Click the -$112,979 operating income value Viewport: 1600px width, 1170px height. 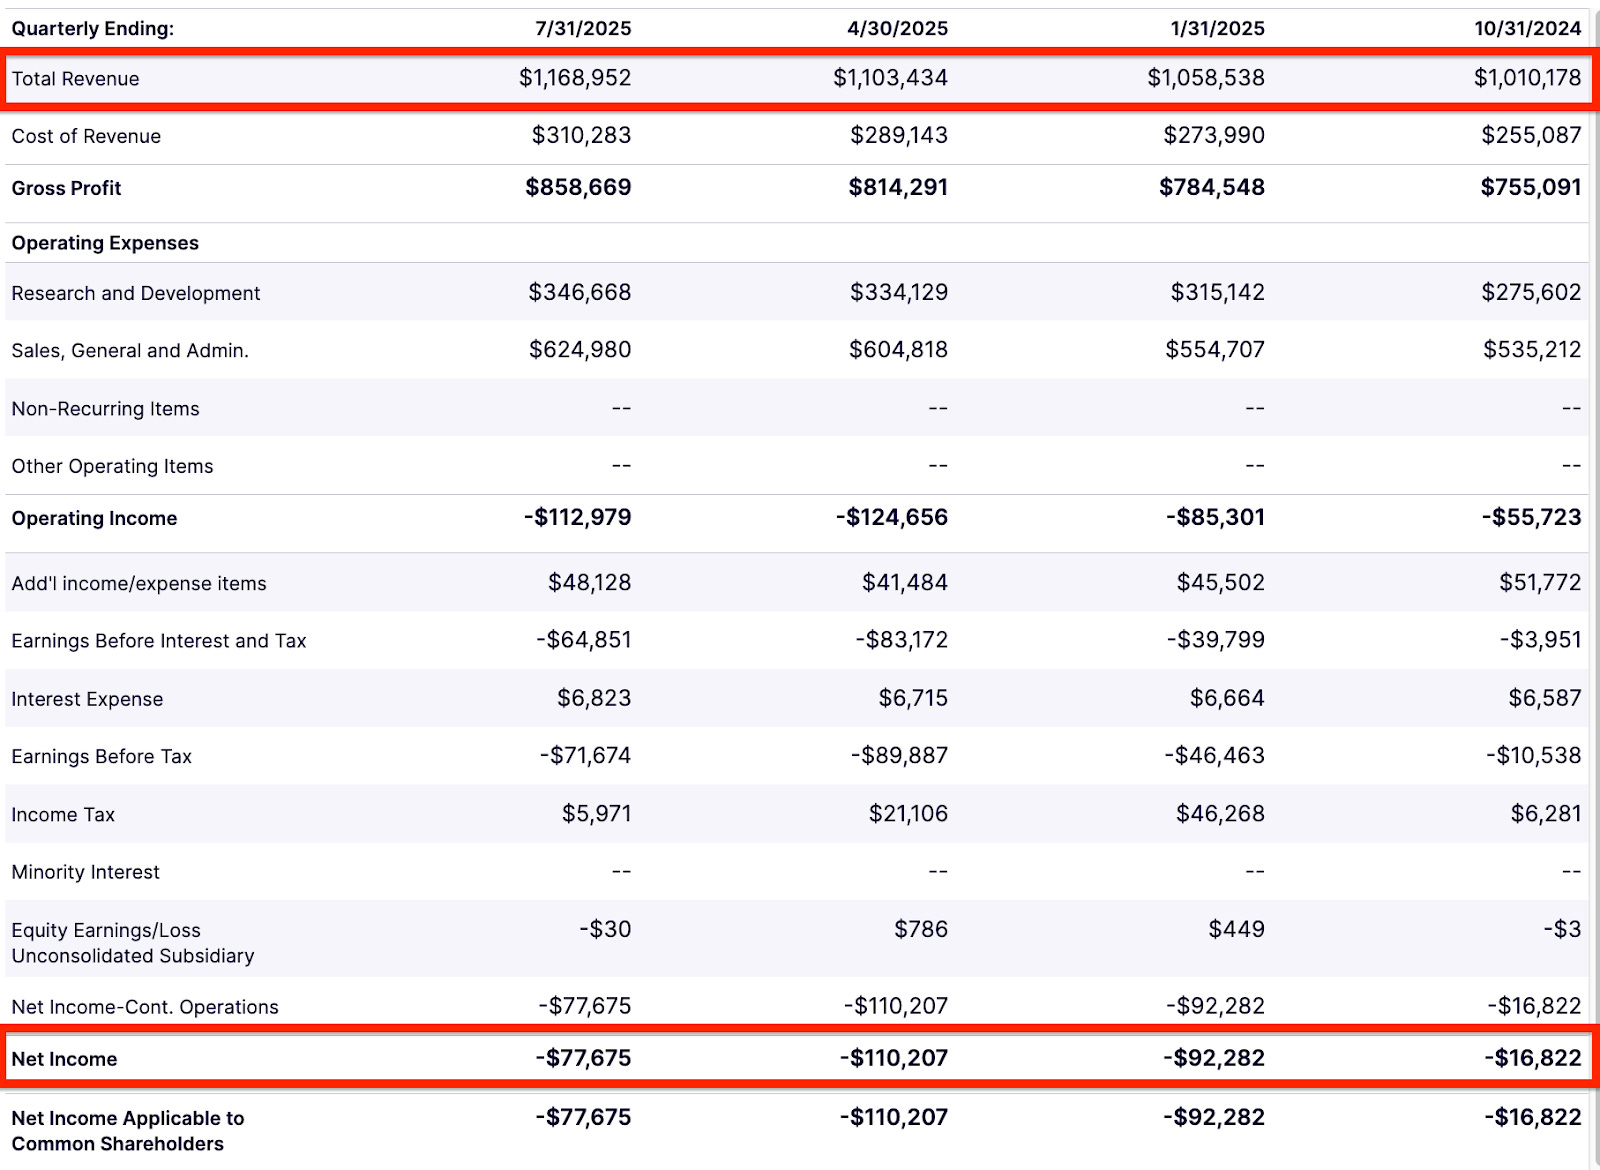click(x=577, y=517)
